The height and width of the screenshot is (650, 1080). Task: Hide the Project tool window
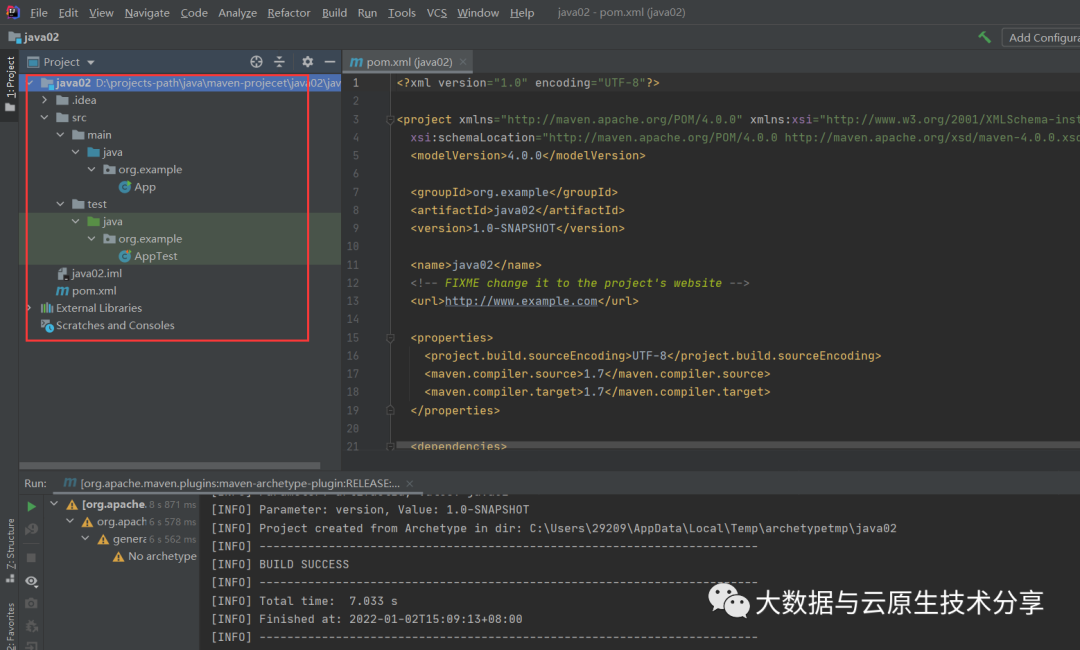pyautogui.click(x=329, y=62)
